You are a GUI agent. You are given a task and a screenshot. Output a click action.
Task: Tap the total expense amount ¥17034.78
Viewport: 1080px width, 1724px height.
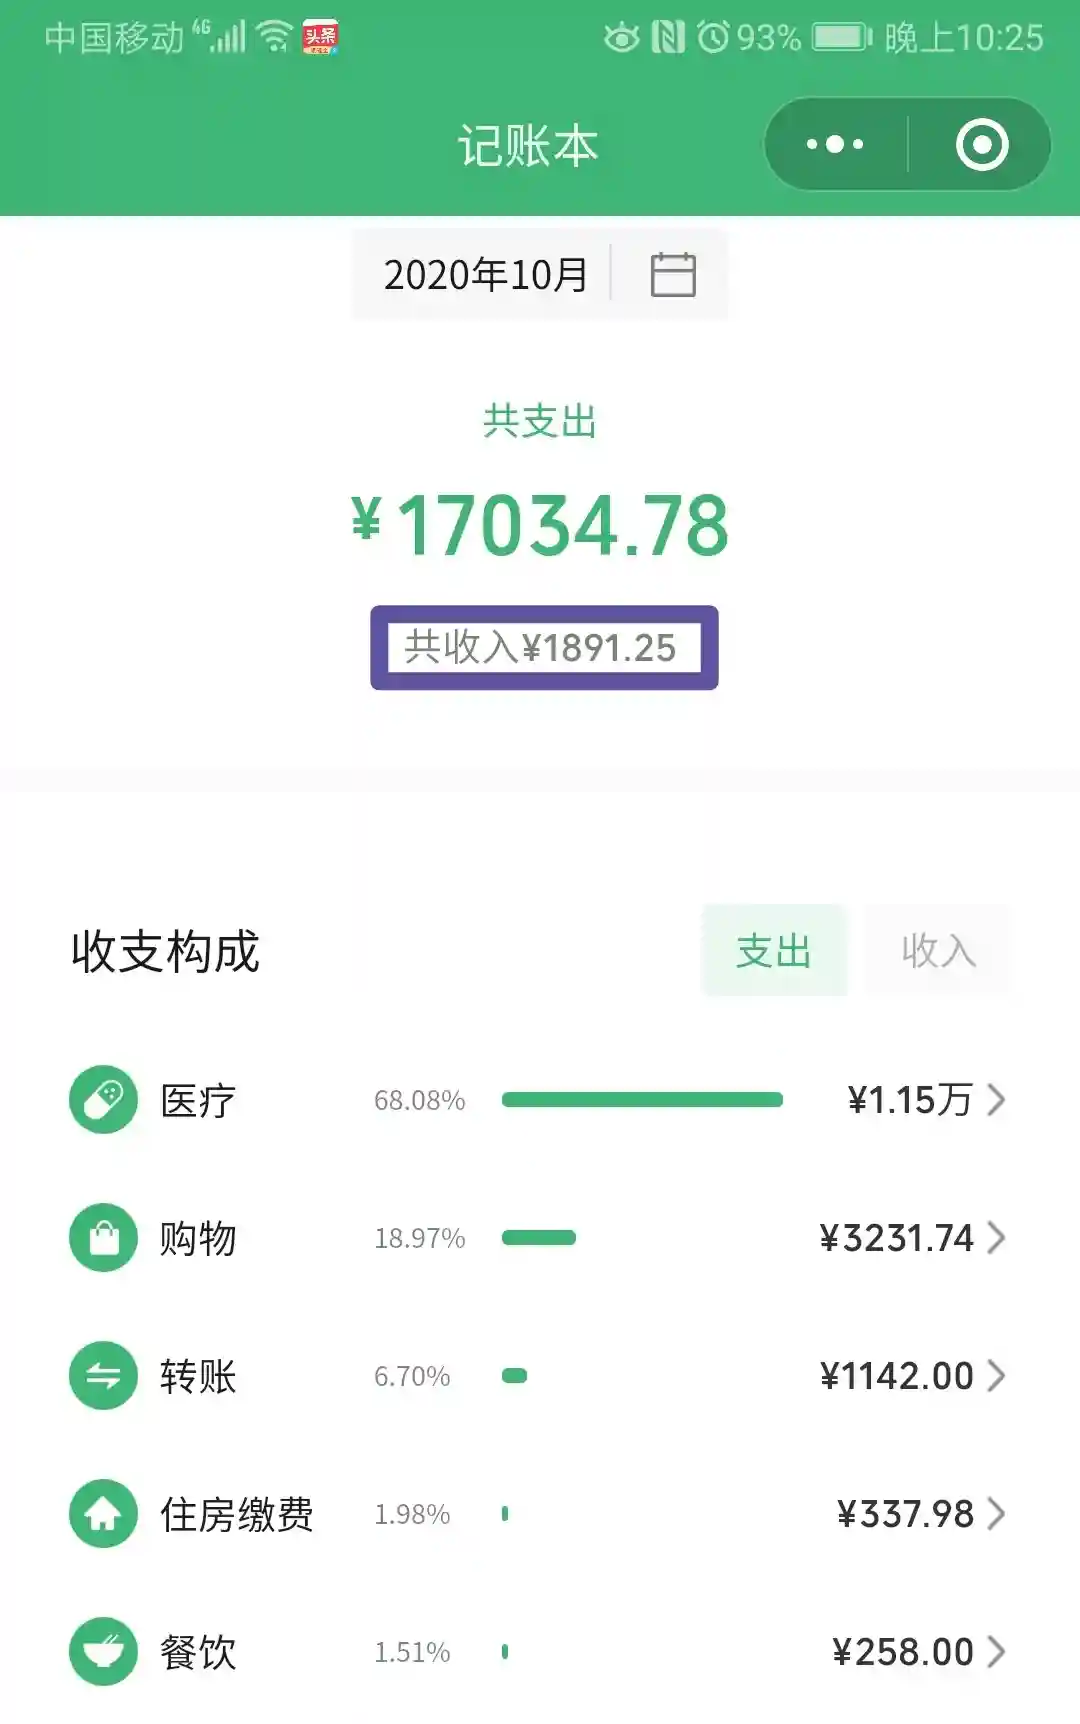540,526
